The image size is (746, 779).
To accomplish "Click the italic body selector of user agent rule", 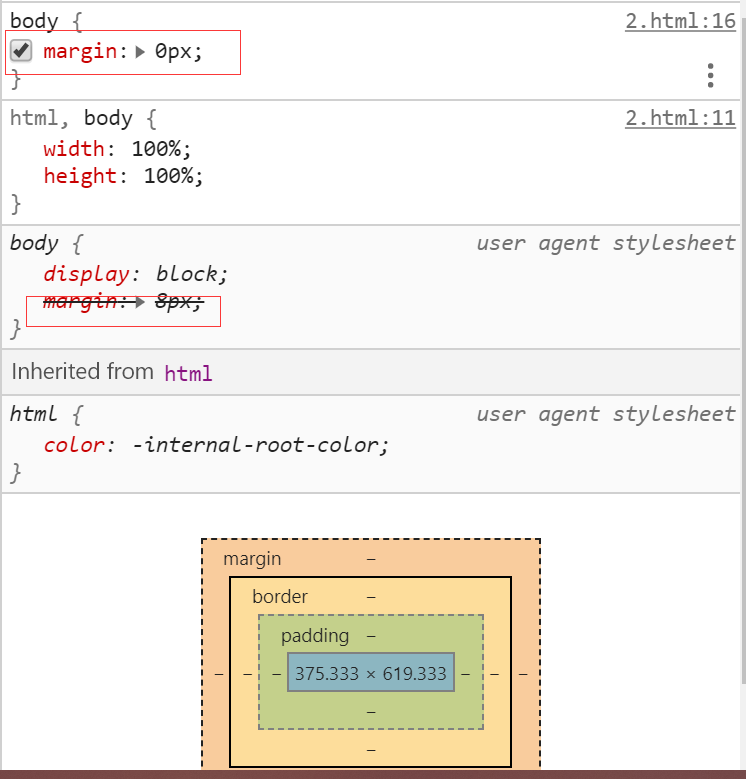I will click(34, 244).
